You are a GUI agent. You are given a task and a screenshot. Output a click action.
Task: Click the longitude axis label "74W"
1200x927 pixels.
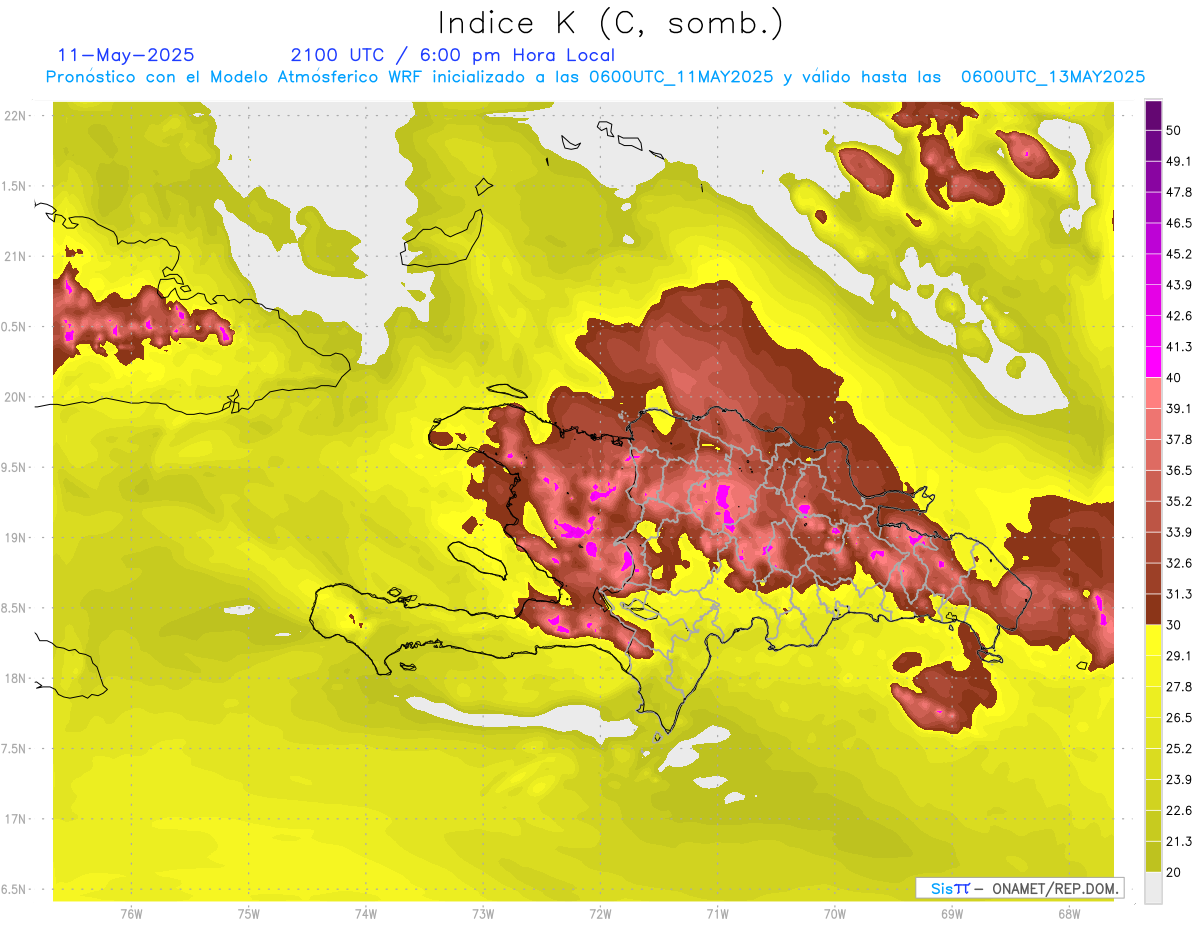pos(366,913)
